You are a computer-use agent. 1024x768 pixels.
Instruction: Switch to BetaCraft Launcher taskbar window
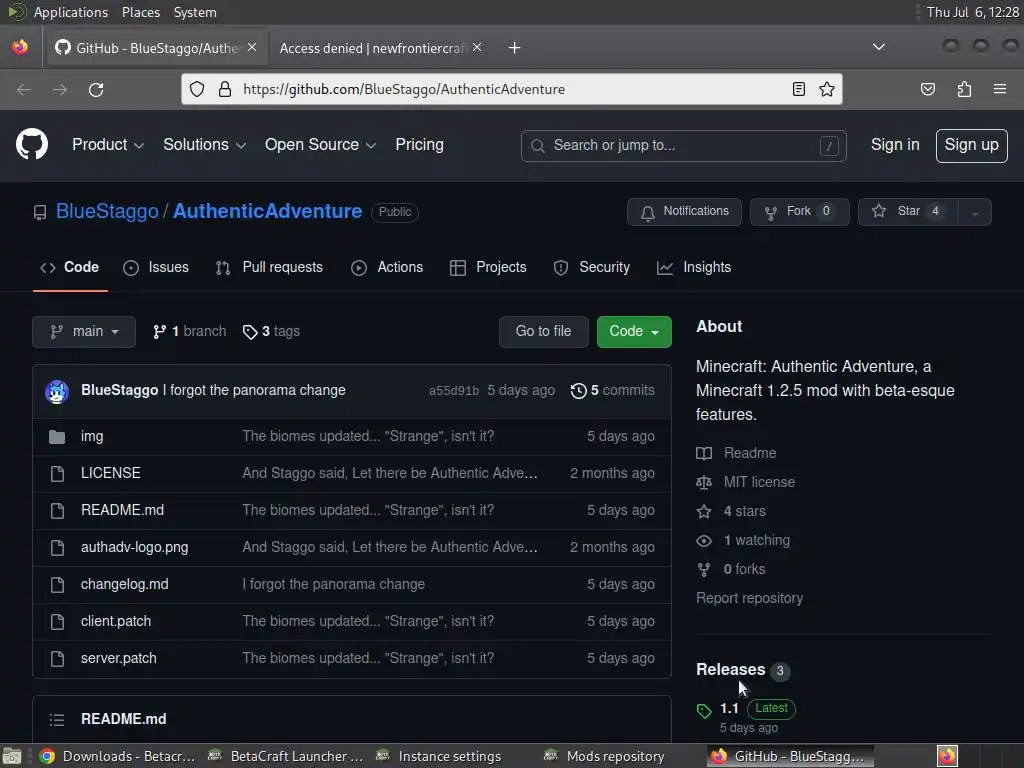(285, 756)
